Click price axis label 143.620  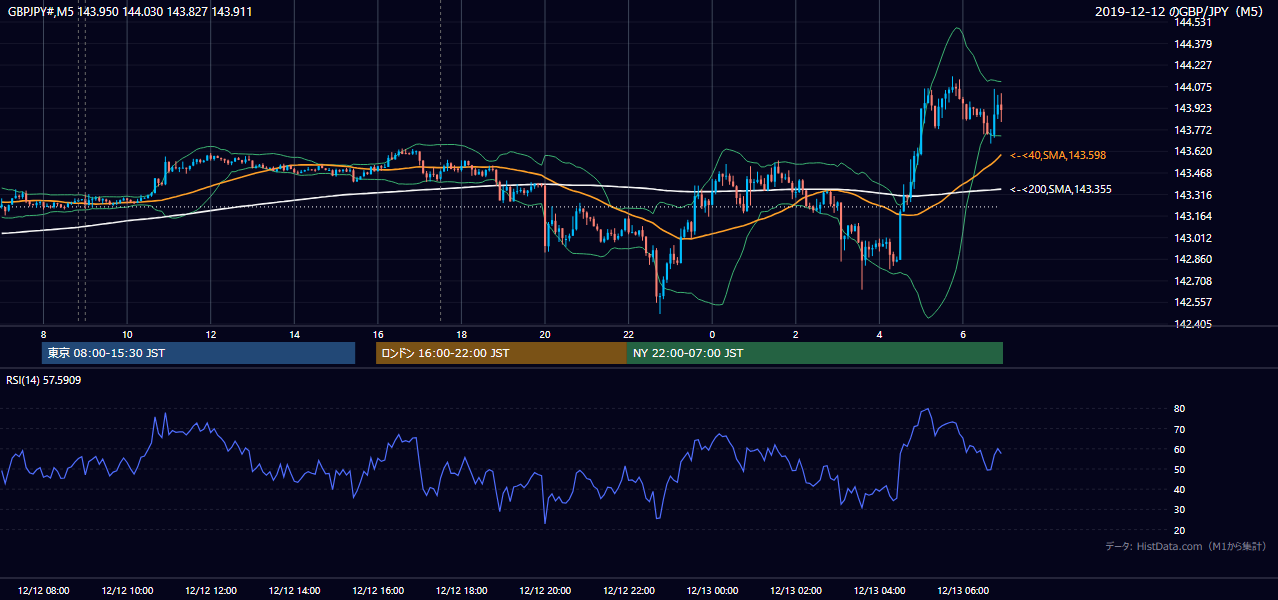point(1194,151)
